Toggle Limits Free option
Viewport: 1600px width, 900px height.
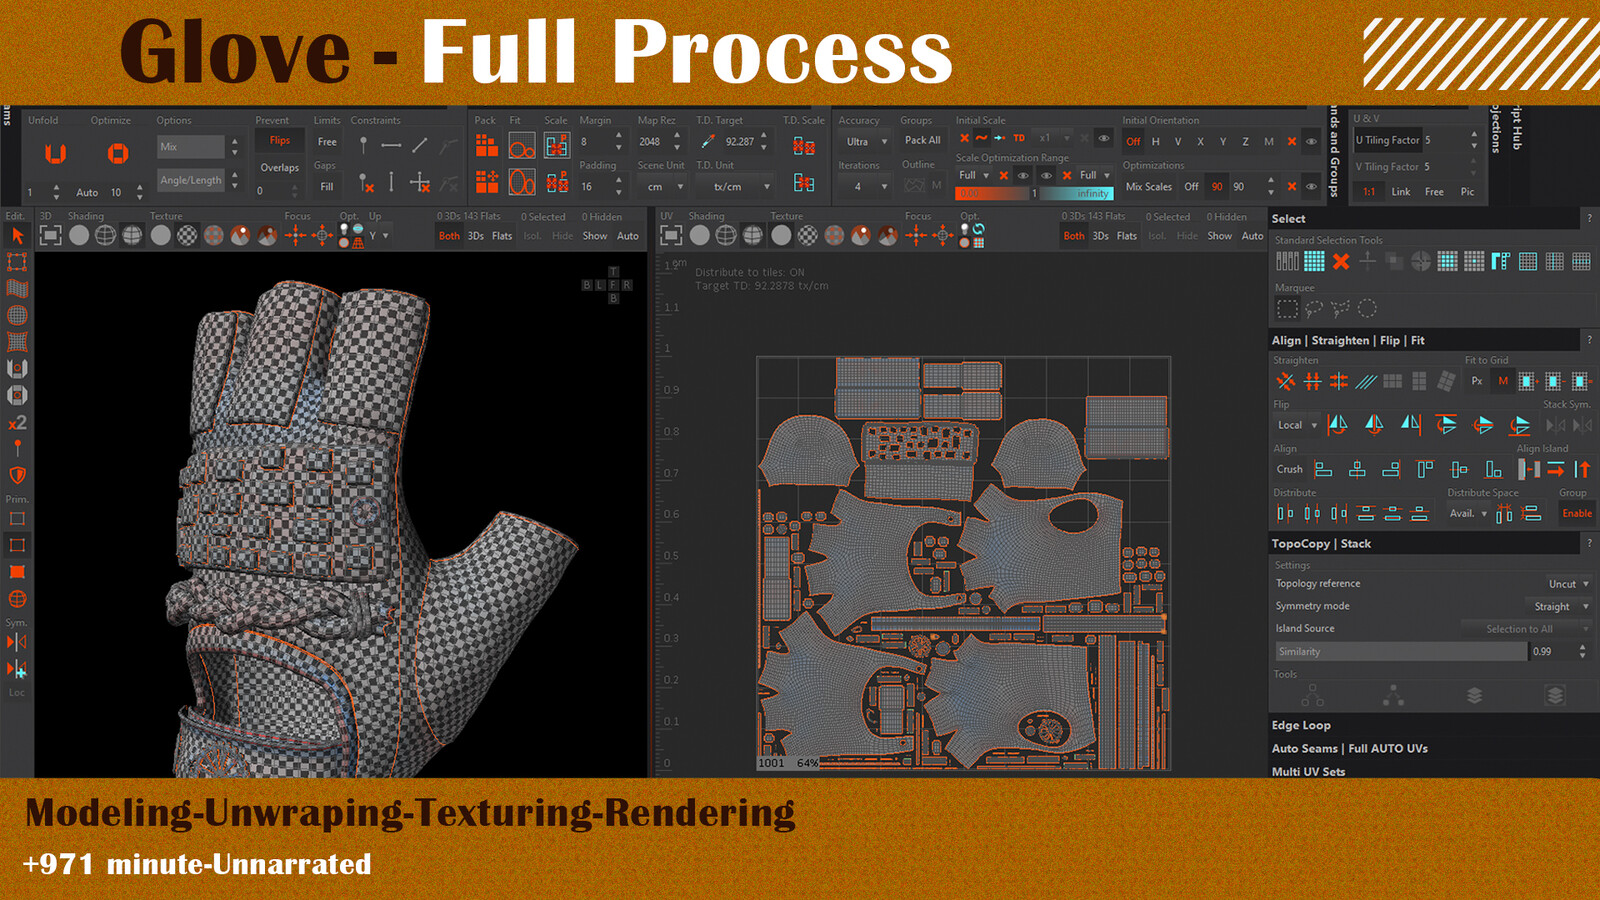[x=327, y=142]
